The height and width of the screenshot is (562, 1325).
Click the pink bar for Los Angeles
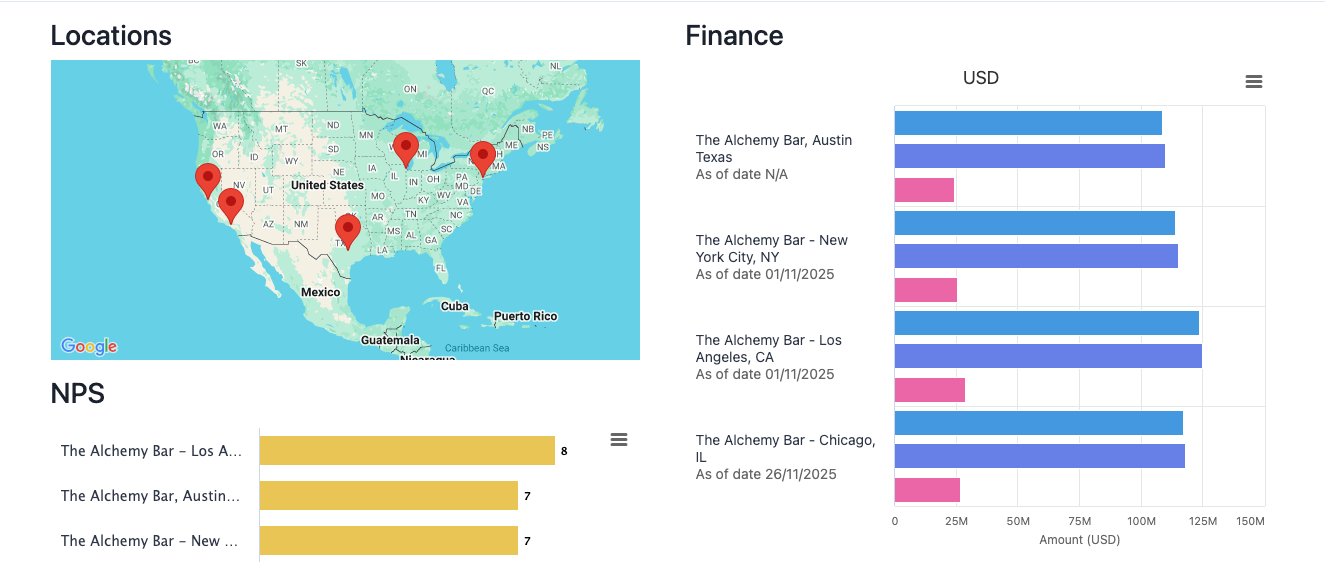tap(929, 390)
